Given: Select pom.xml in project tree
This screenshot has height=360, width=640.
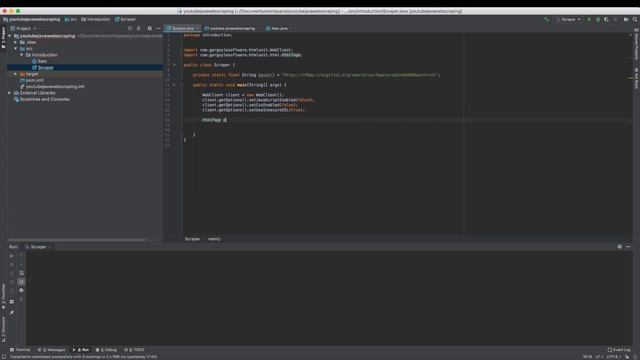Looking at the screenshot, I should pyautogui.click(x=32, y=80).
